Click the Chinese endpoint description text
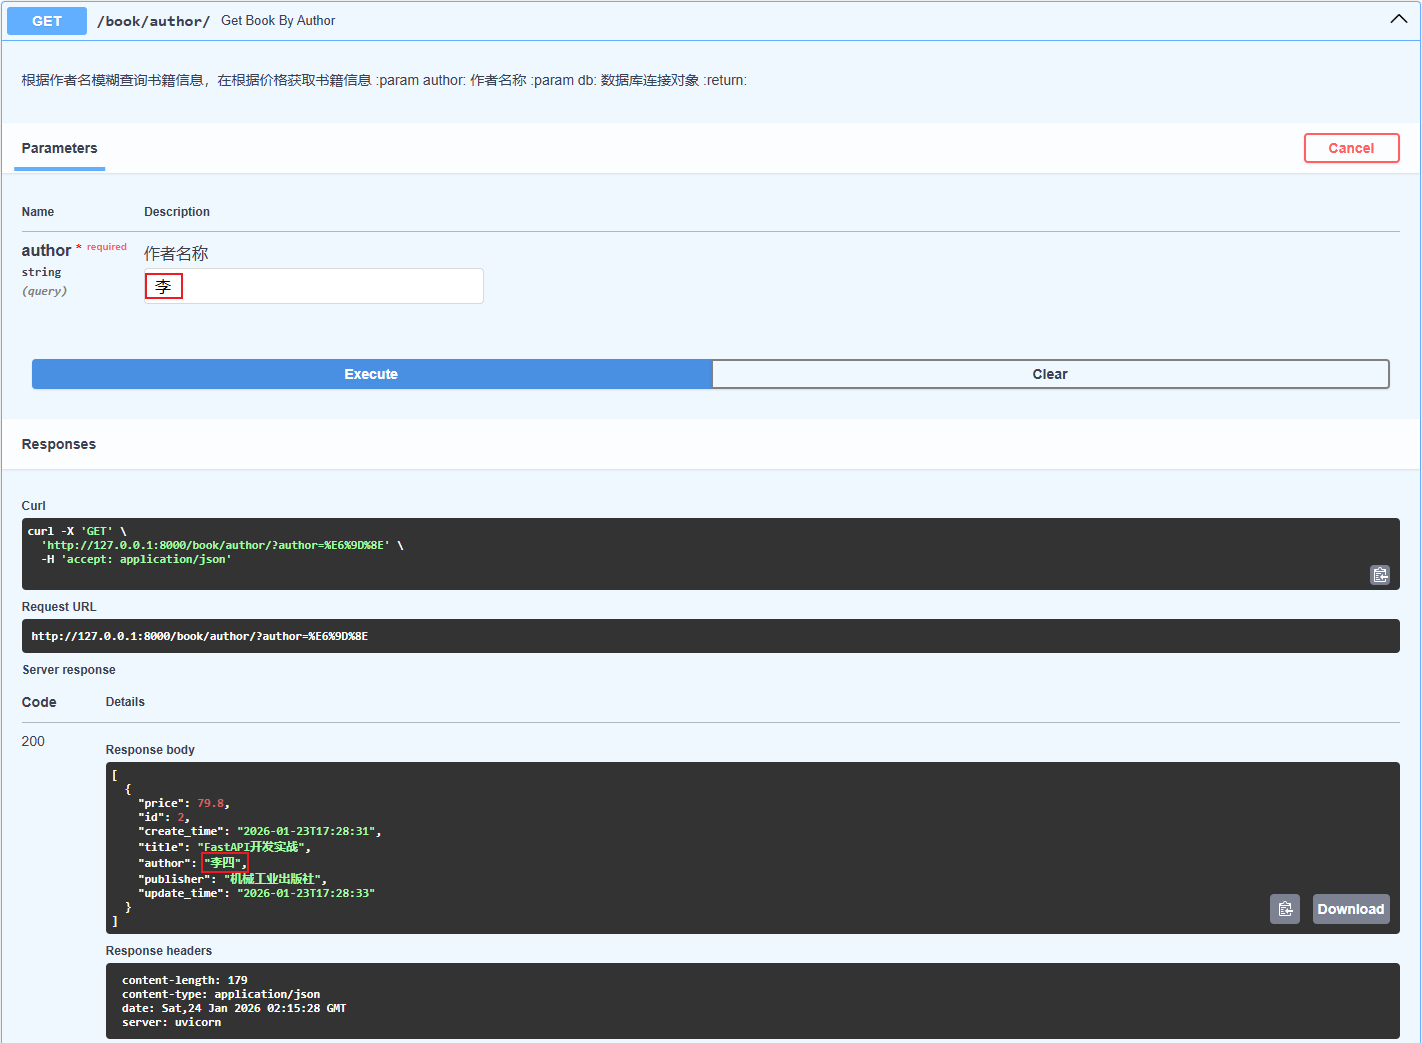Screen dimensions: 1422x1043 pyautogui.click(x=384, y=80)
